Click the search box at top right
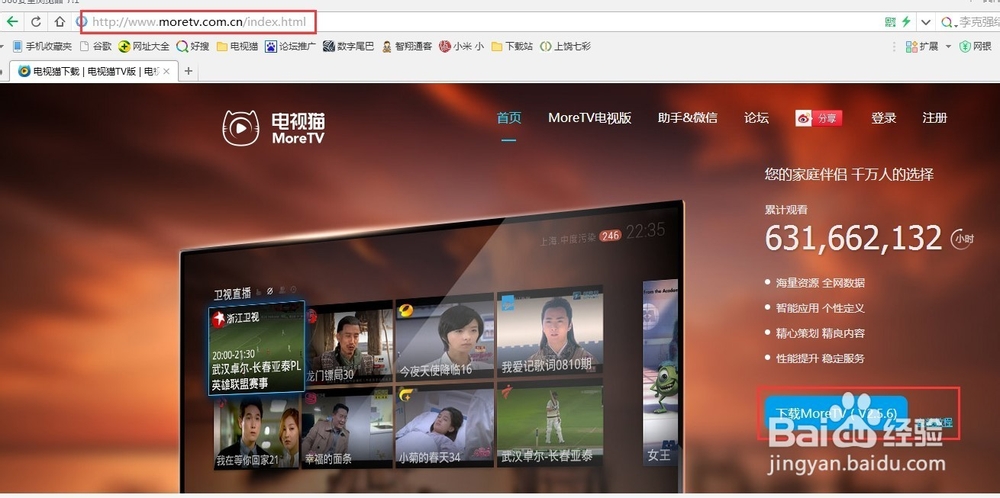 (970, 22)
